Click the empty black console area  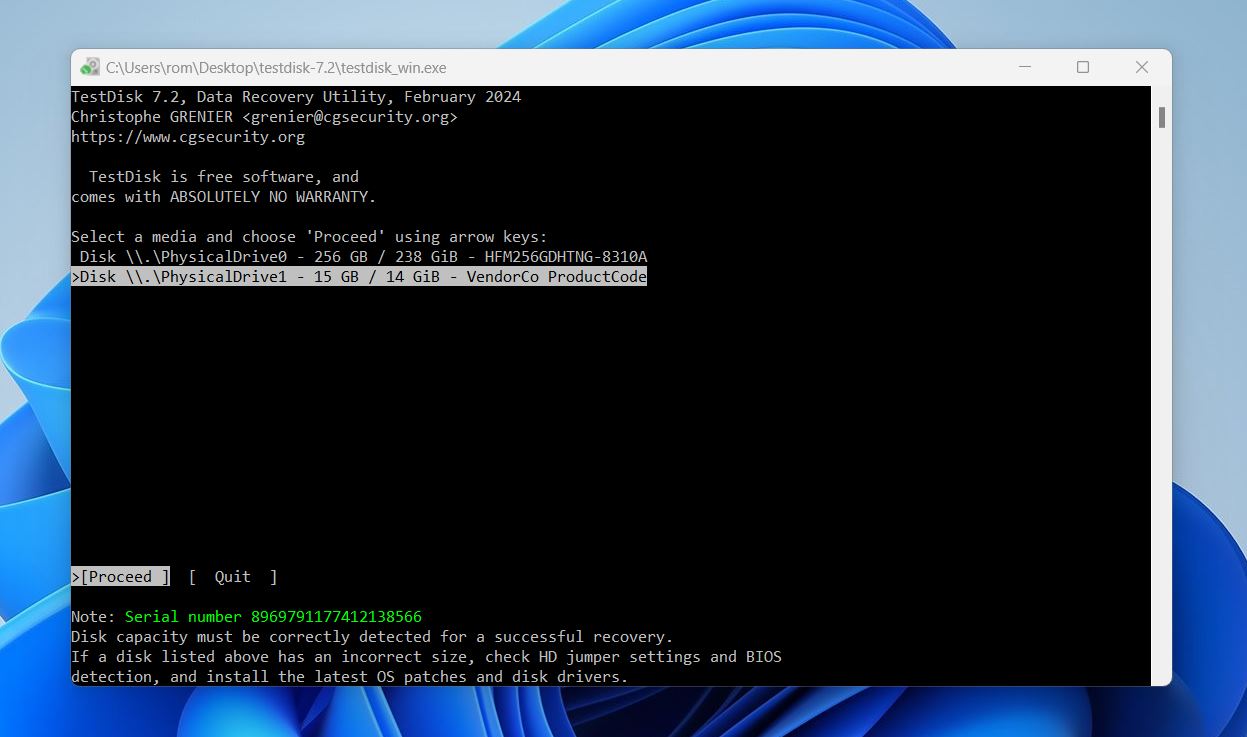600,420
